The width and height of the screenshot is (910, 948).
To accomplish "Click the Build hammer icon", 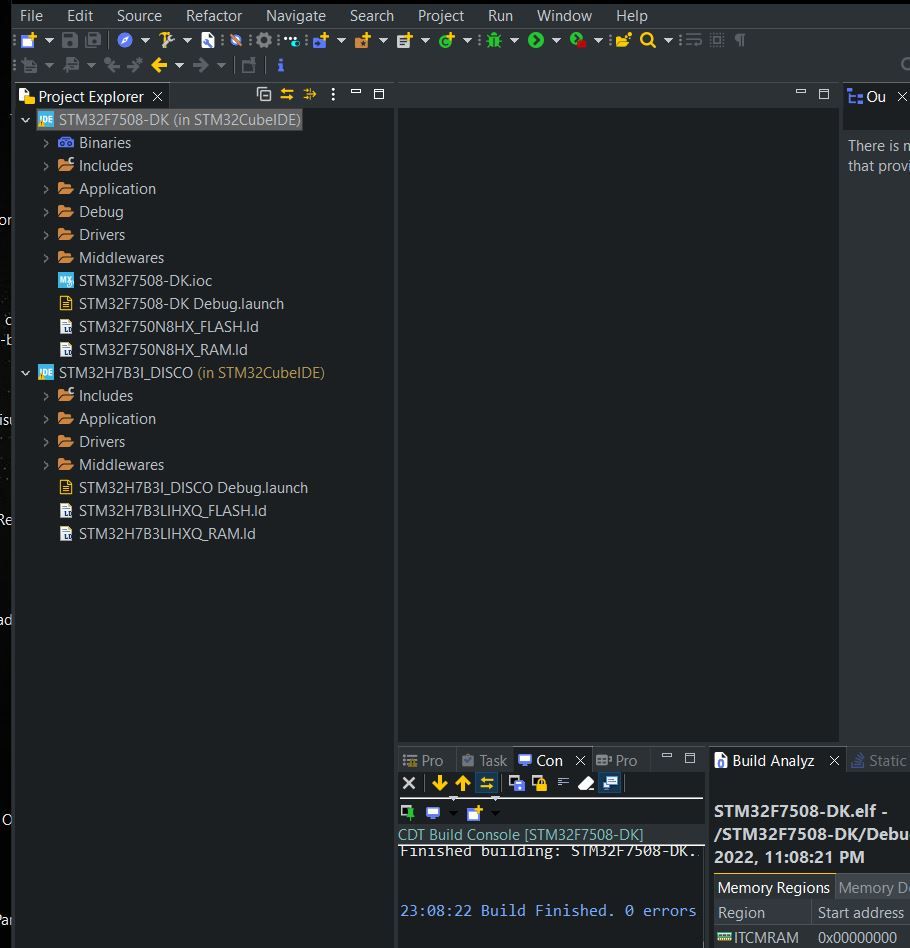I will tap(166, 41).
